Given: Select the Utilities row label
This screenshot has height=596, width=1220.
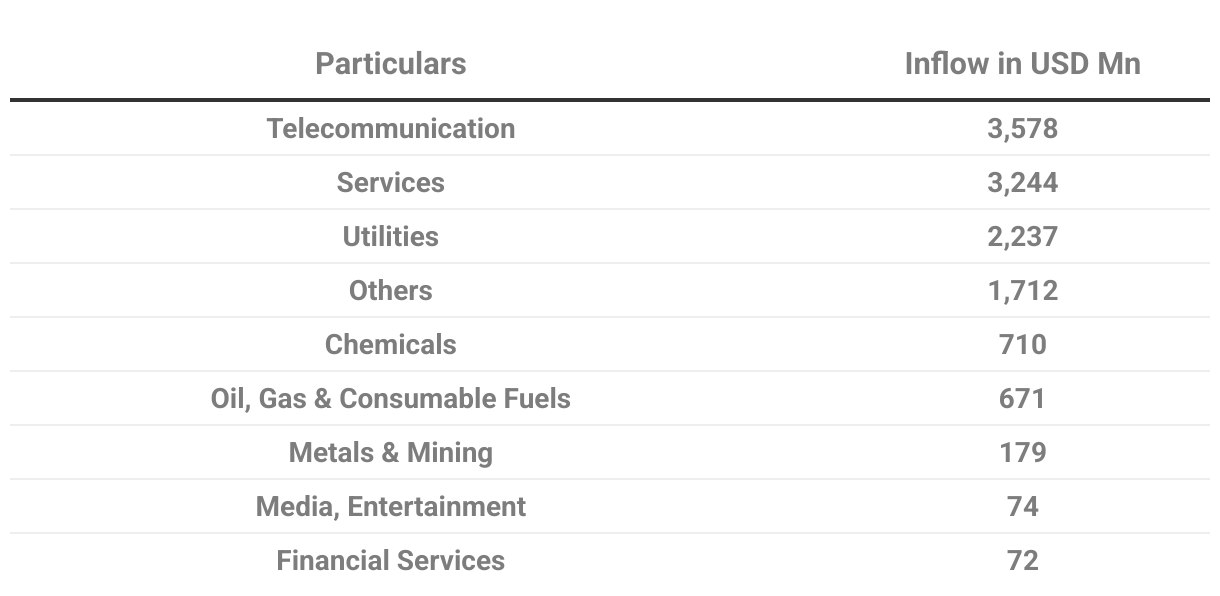Looking at the screenshot, I should pos(390,236).
